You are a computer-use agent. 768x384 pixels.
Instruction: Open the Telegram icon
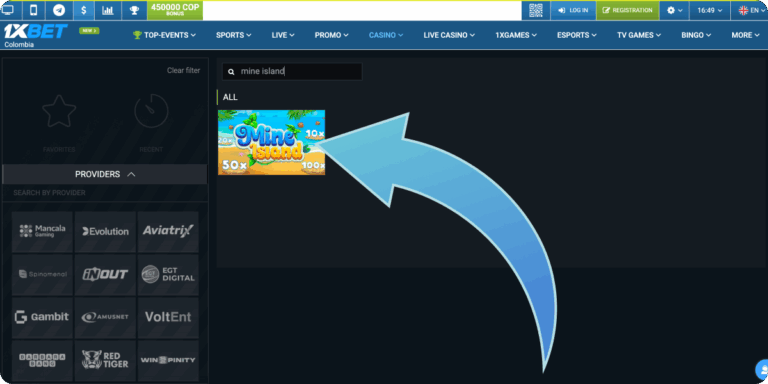click(x=59, y=10)
